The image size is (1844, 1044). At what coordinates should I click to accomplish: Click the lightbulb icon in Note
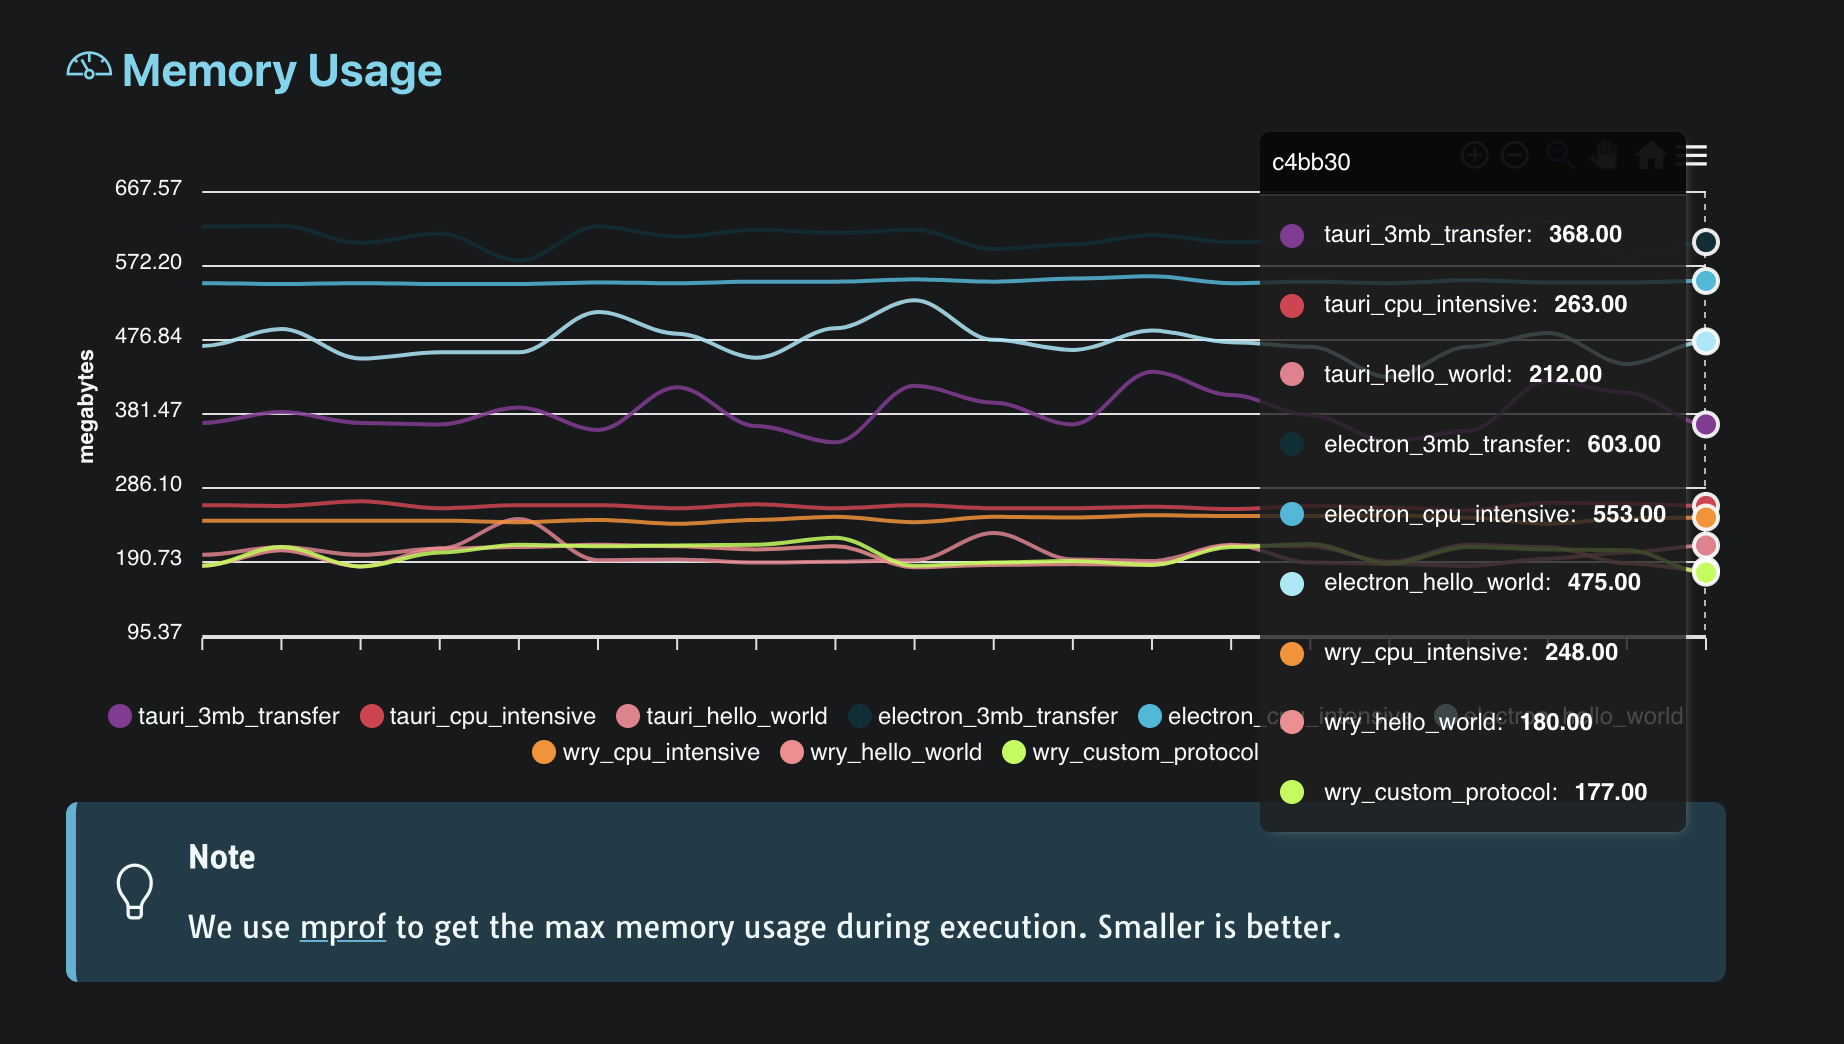(x=135, y=890)
